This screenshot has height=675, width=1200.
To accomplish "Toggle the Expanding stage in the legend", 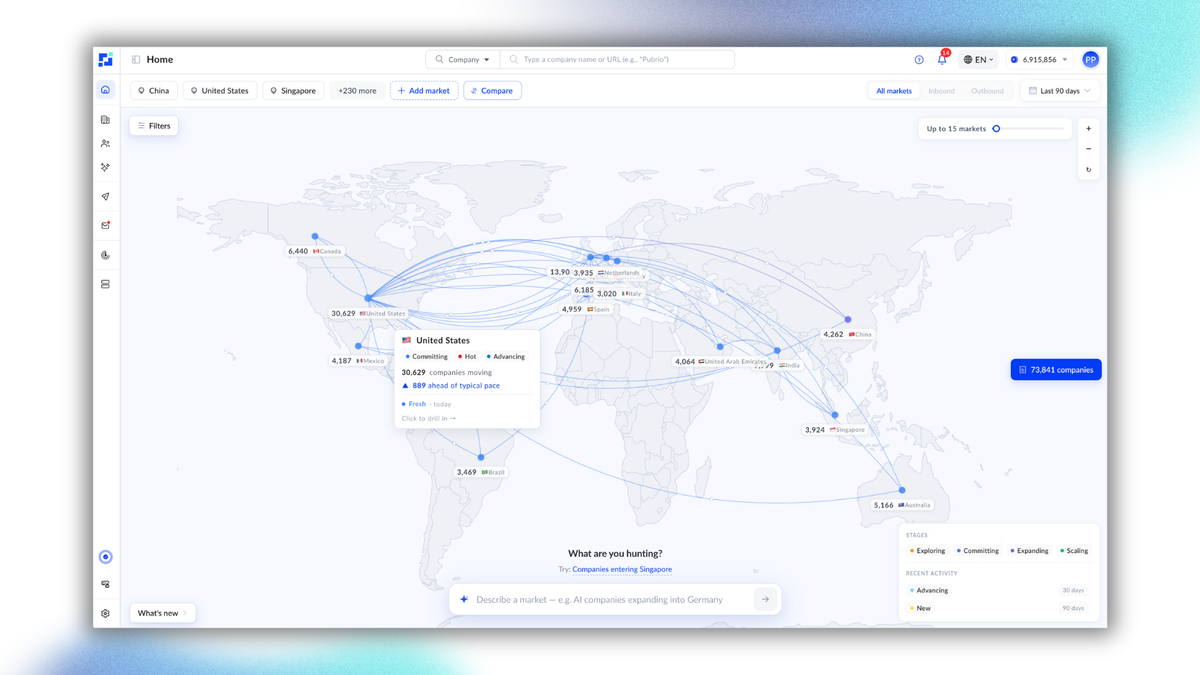I will point(1029,551).
